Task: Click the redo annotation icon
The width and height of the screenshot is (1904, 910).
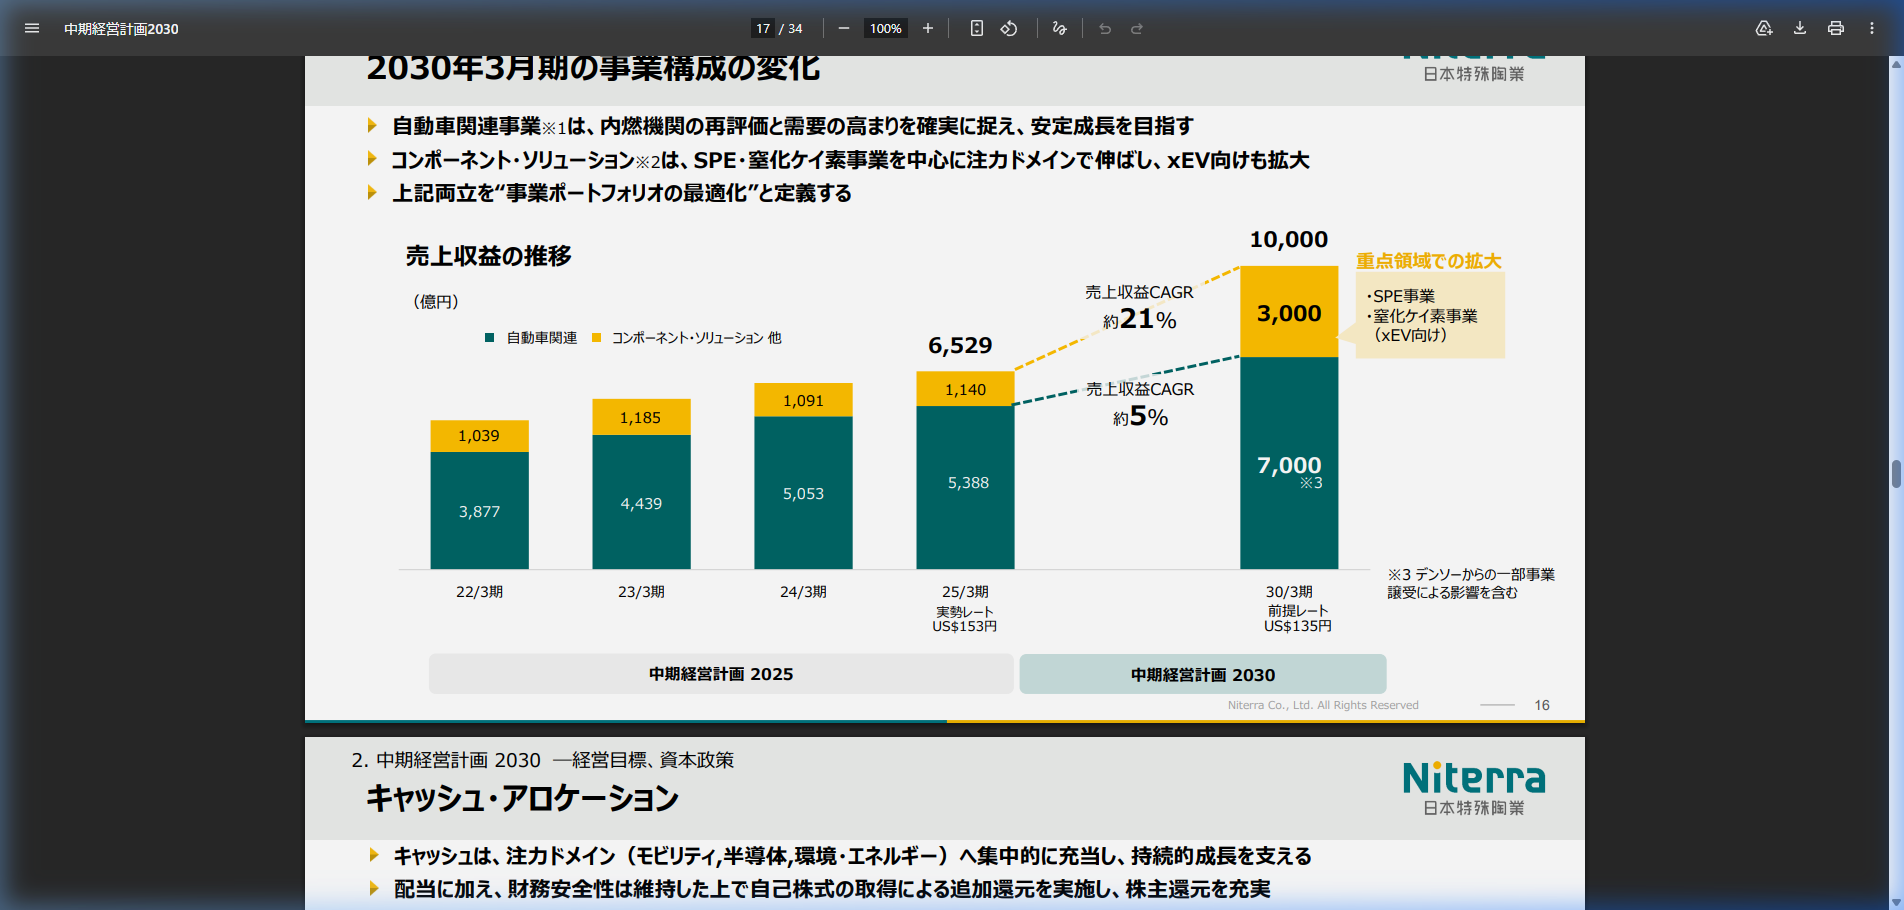Action: 1137,28
